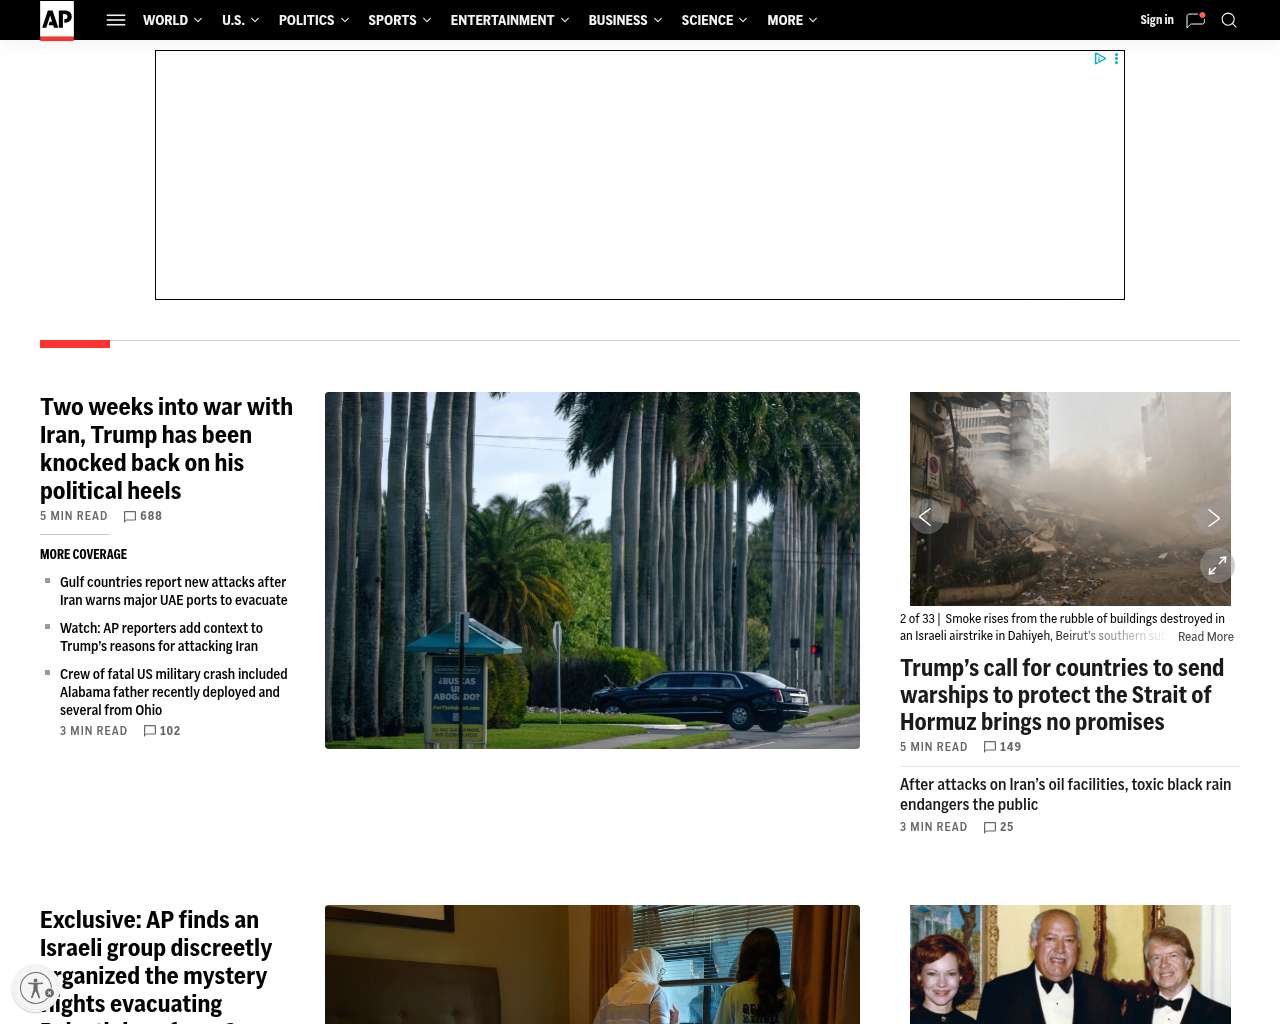Open the presidential limousine photo
1280x1024 pixels.
[x=592, y=570]
